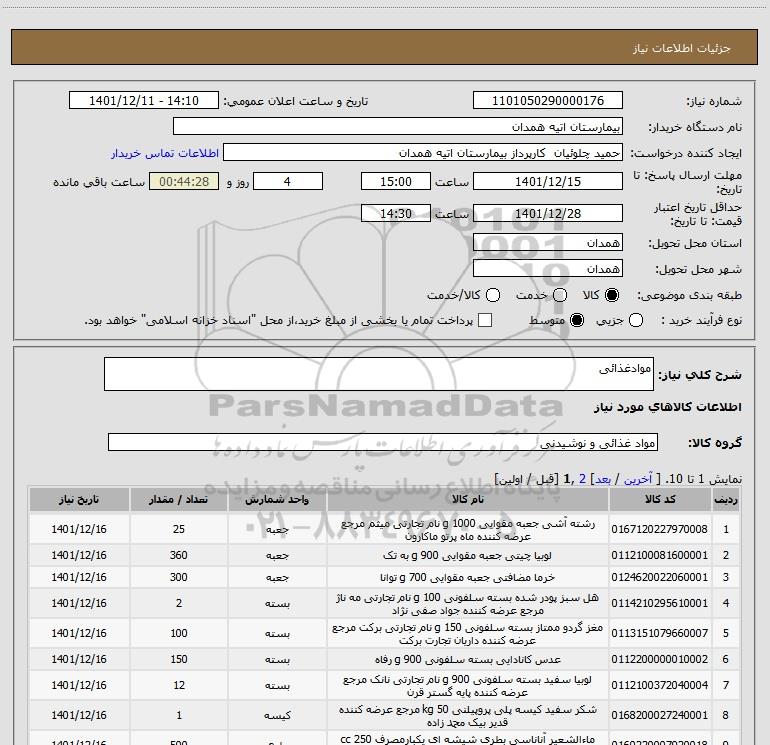Click the شهر محل تحویل field همدان

tap(548, 268)
